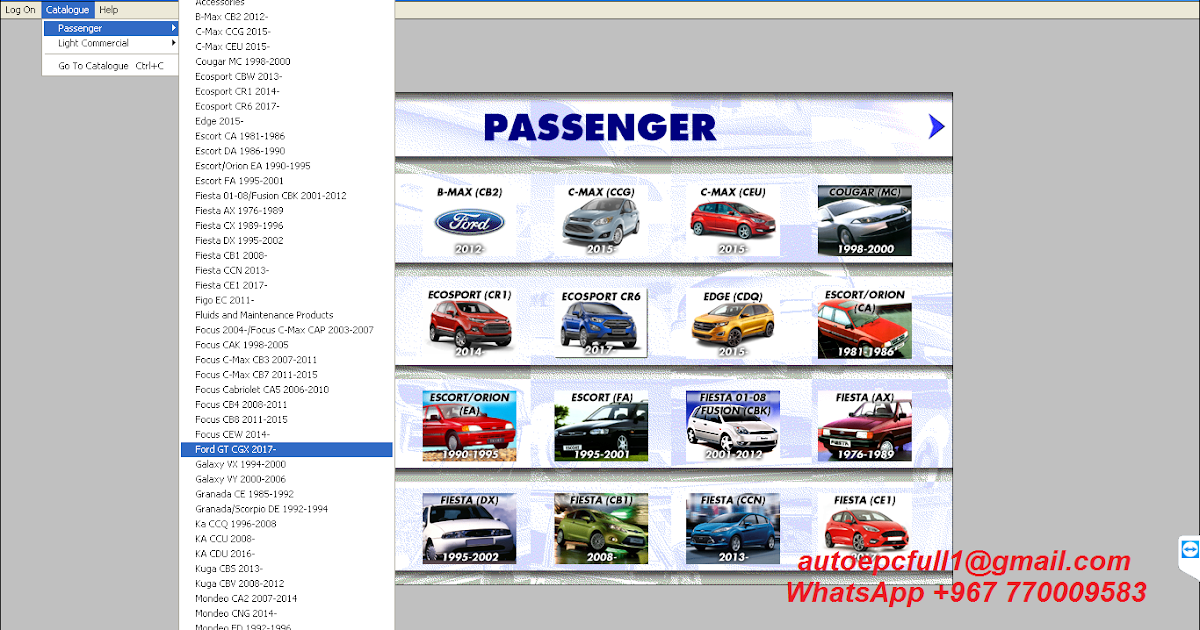The image size is (1200, 630).
Task: Open the Log On menu
Action: pyautogui.click(x=21, y=10)
